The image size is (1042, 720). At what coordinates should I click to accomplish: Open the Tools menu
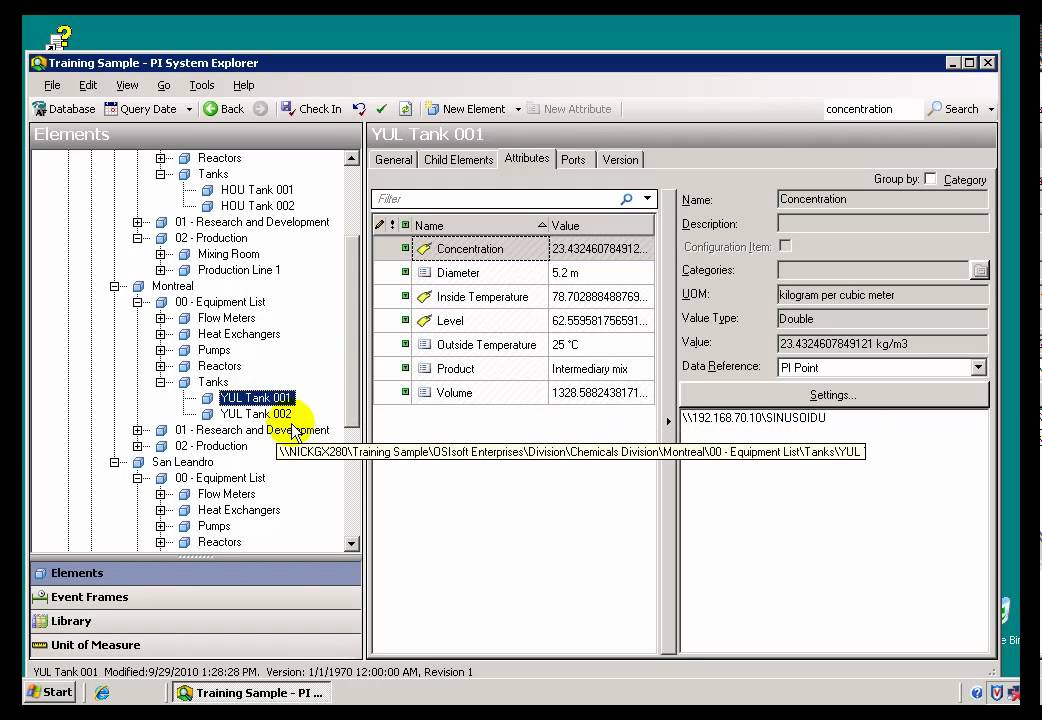pos(201,85)
